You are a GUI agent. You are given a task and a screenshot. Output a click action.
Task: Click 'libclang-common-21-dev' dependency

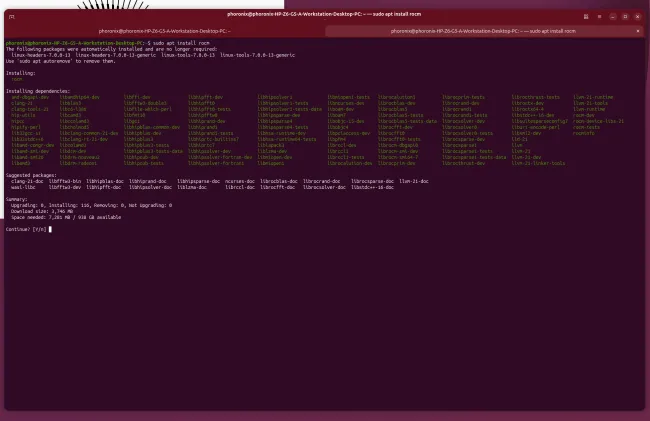click(x=89, y=133)
